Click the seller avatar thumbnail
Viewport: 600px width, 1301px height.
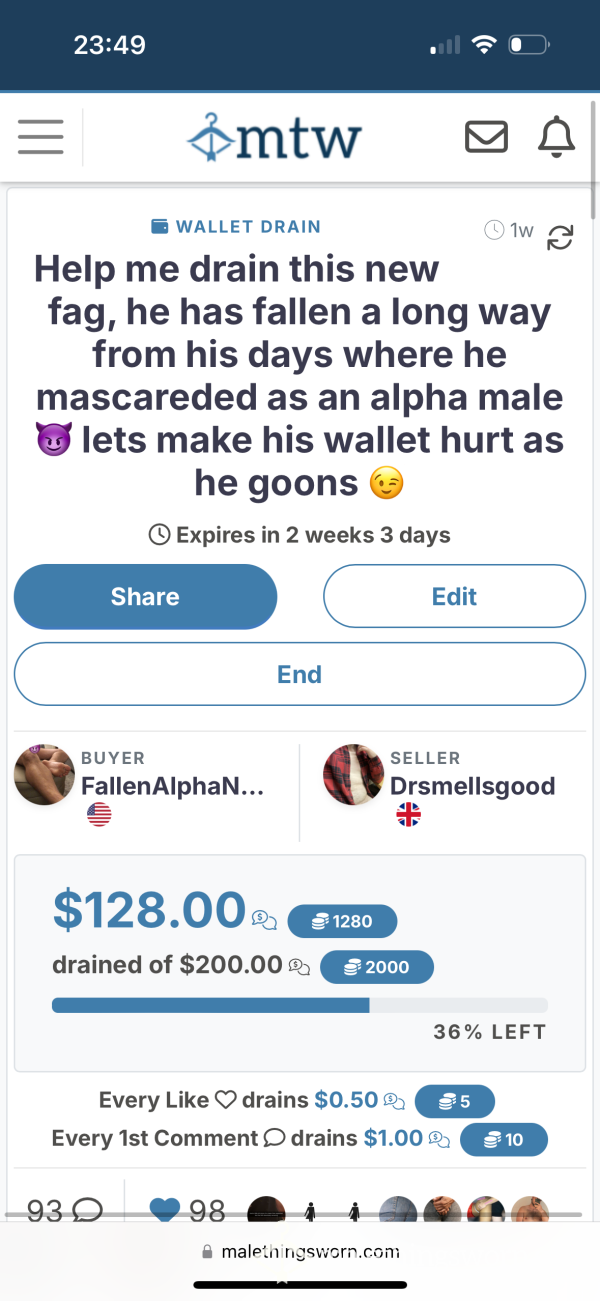(x=354, y=775)
